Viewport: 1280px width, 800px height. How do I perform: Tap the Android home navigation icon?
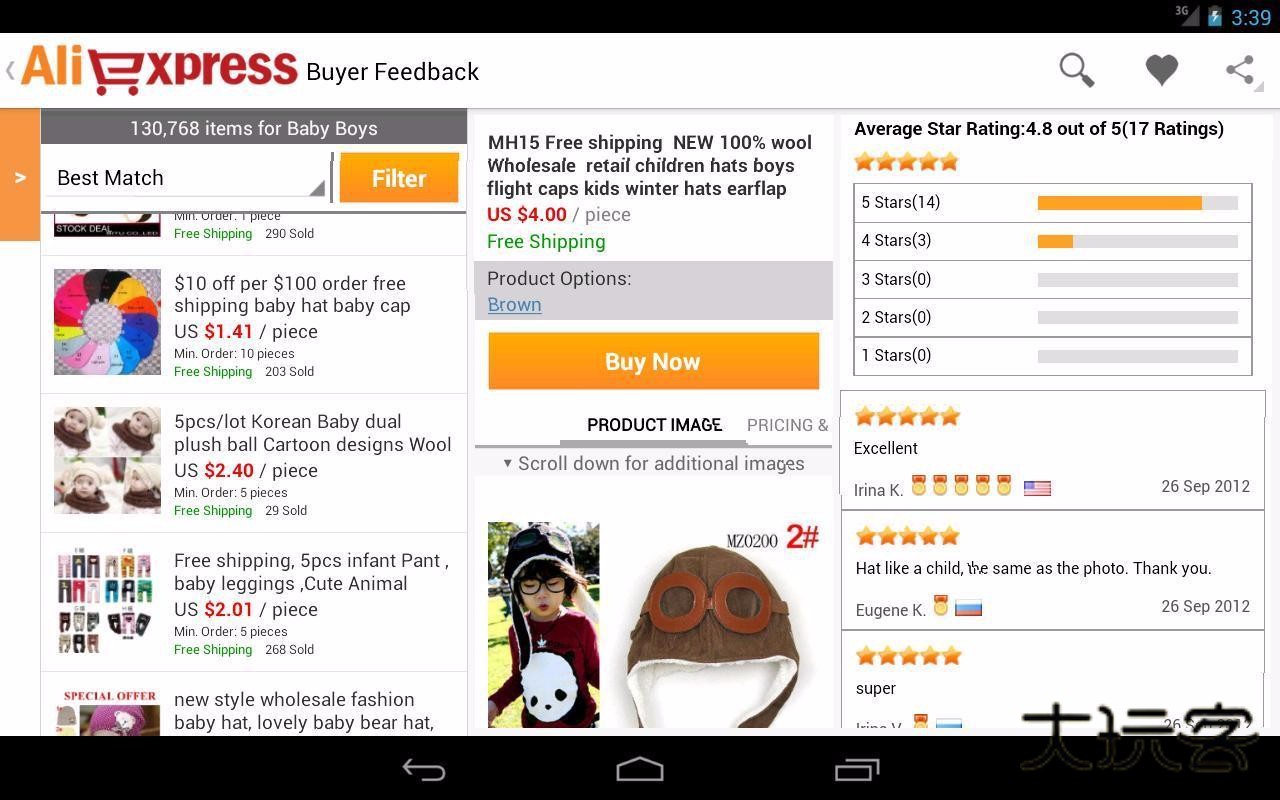pyautogui.click(x=640, y=769)
